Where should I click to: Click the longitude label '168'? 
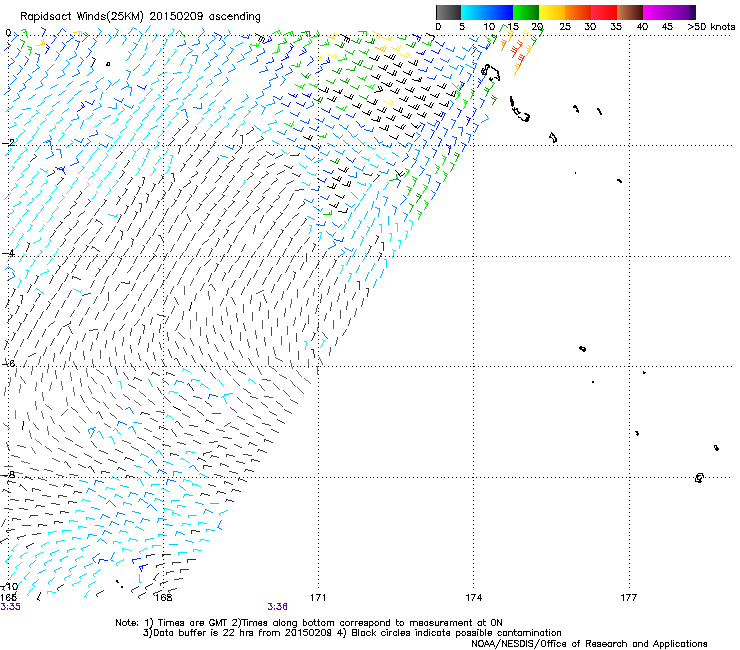(163, 598)
